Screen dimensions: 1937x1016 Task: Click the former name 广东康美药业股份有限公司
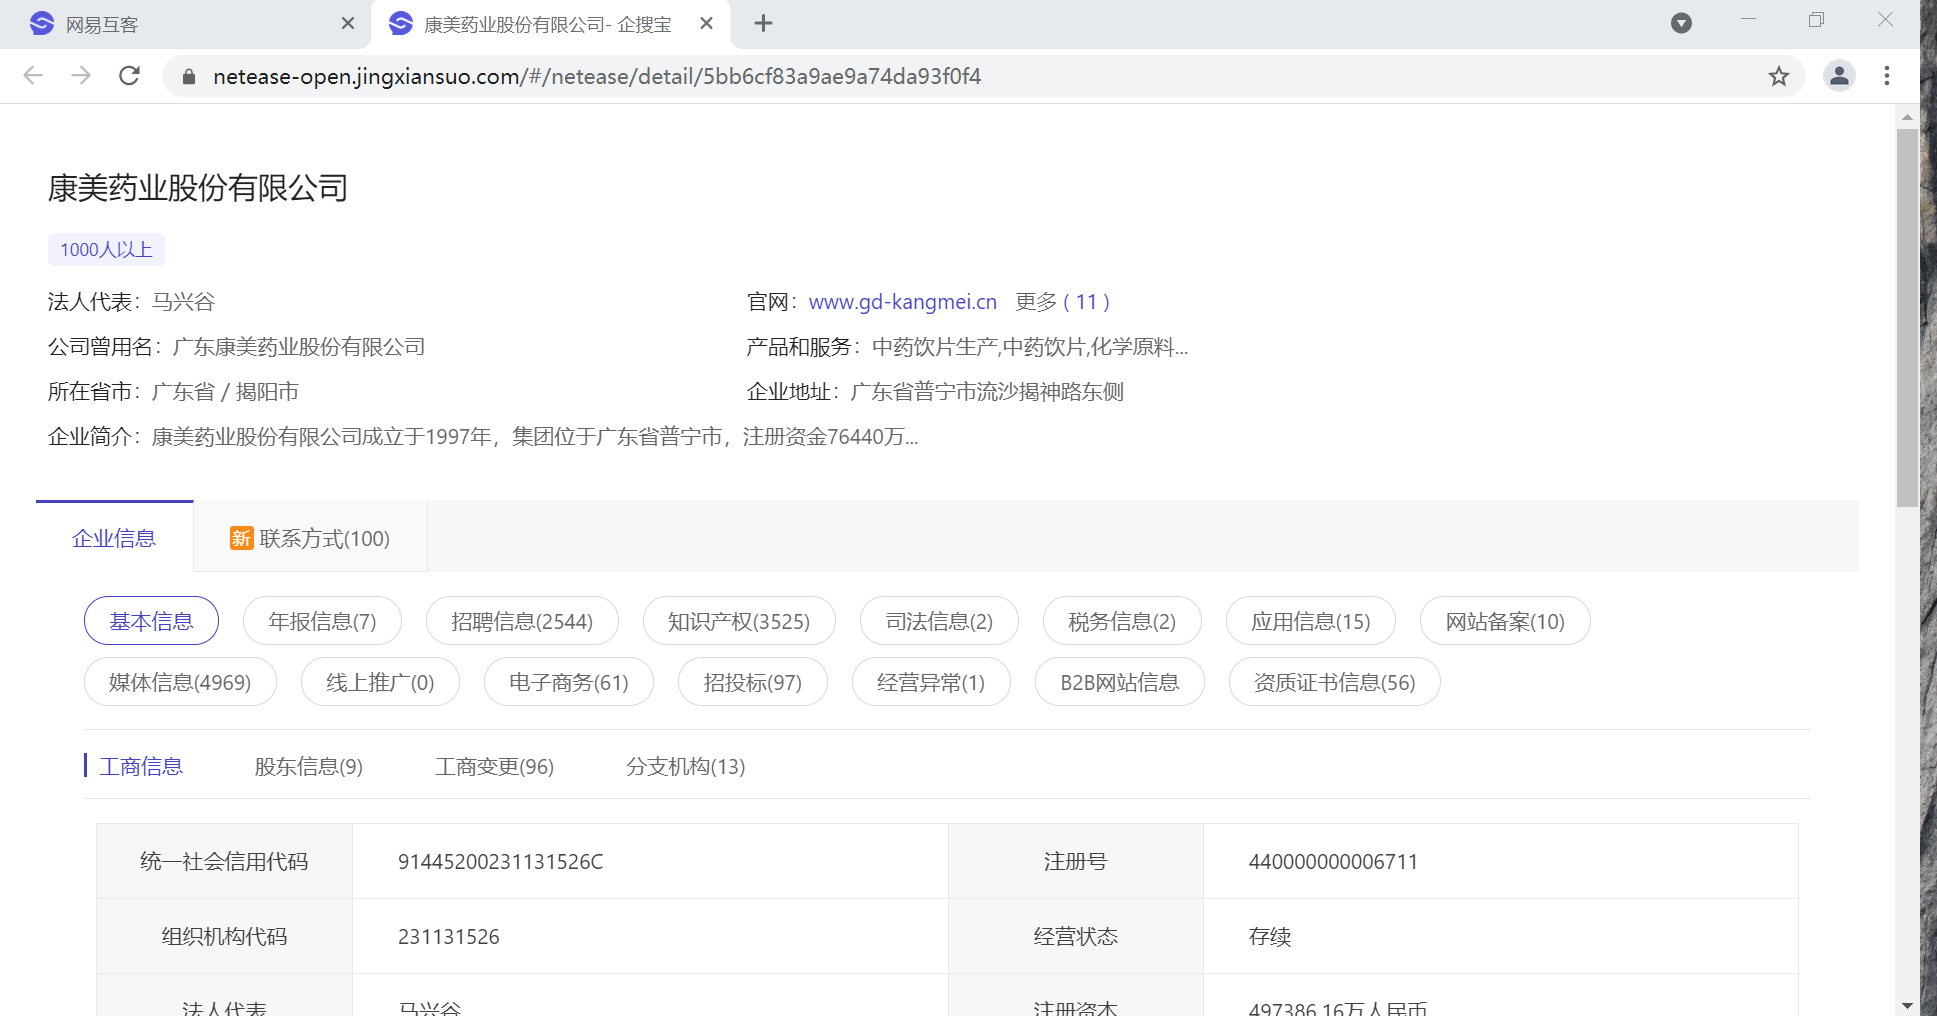point(299,347)
